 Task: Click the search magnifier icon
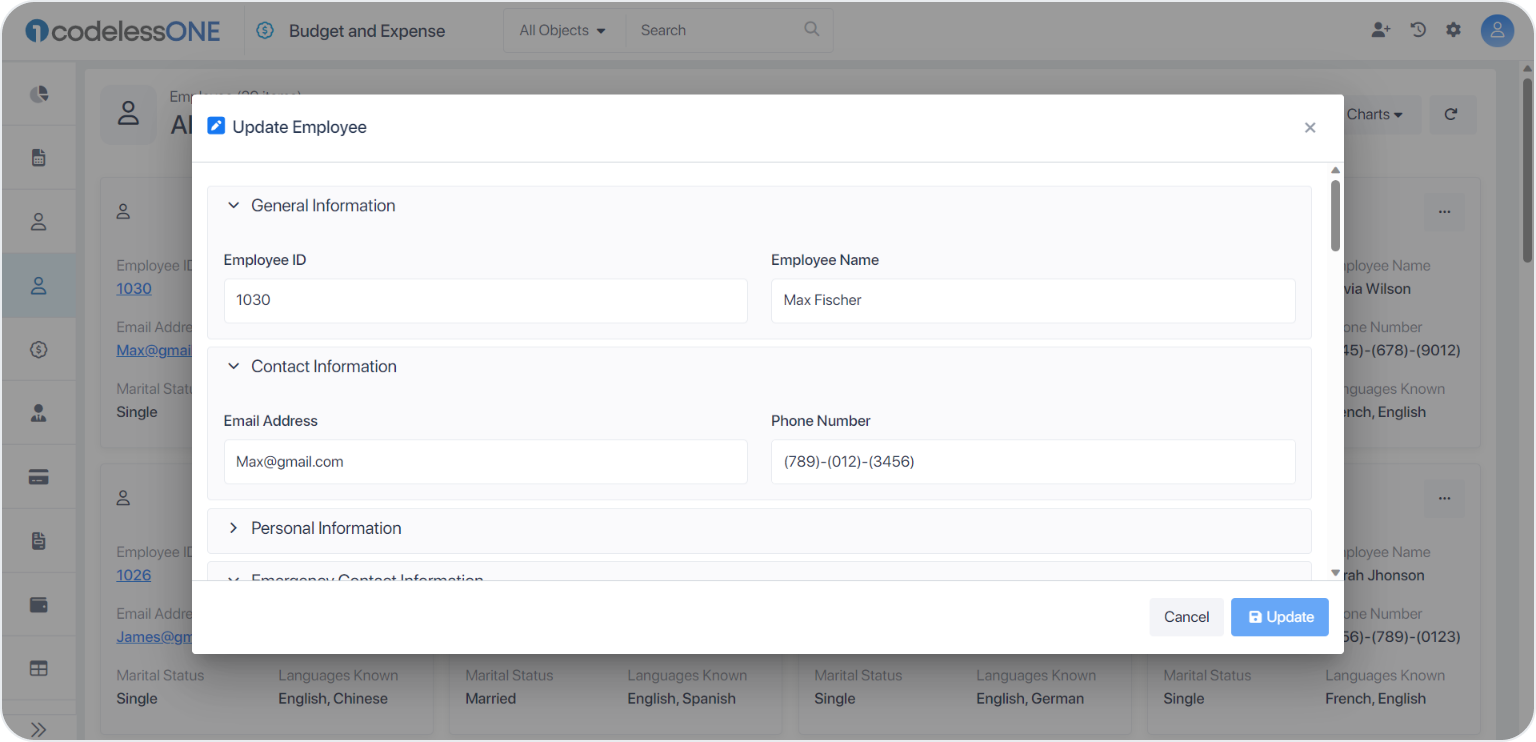click(x=812, y=29)
